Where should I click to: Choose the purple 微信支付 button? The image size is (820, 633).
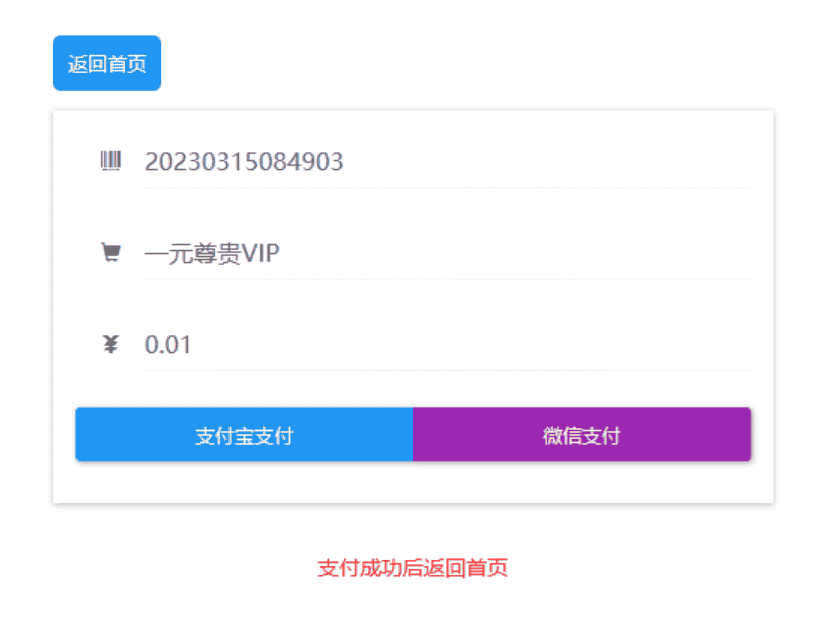click(582, 435)
